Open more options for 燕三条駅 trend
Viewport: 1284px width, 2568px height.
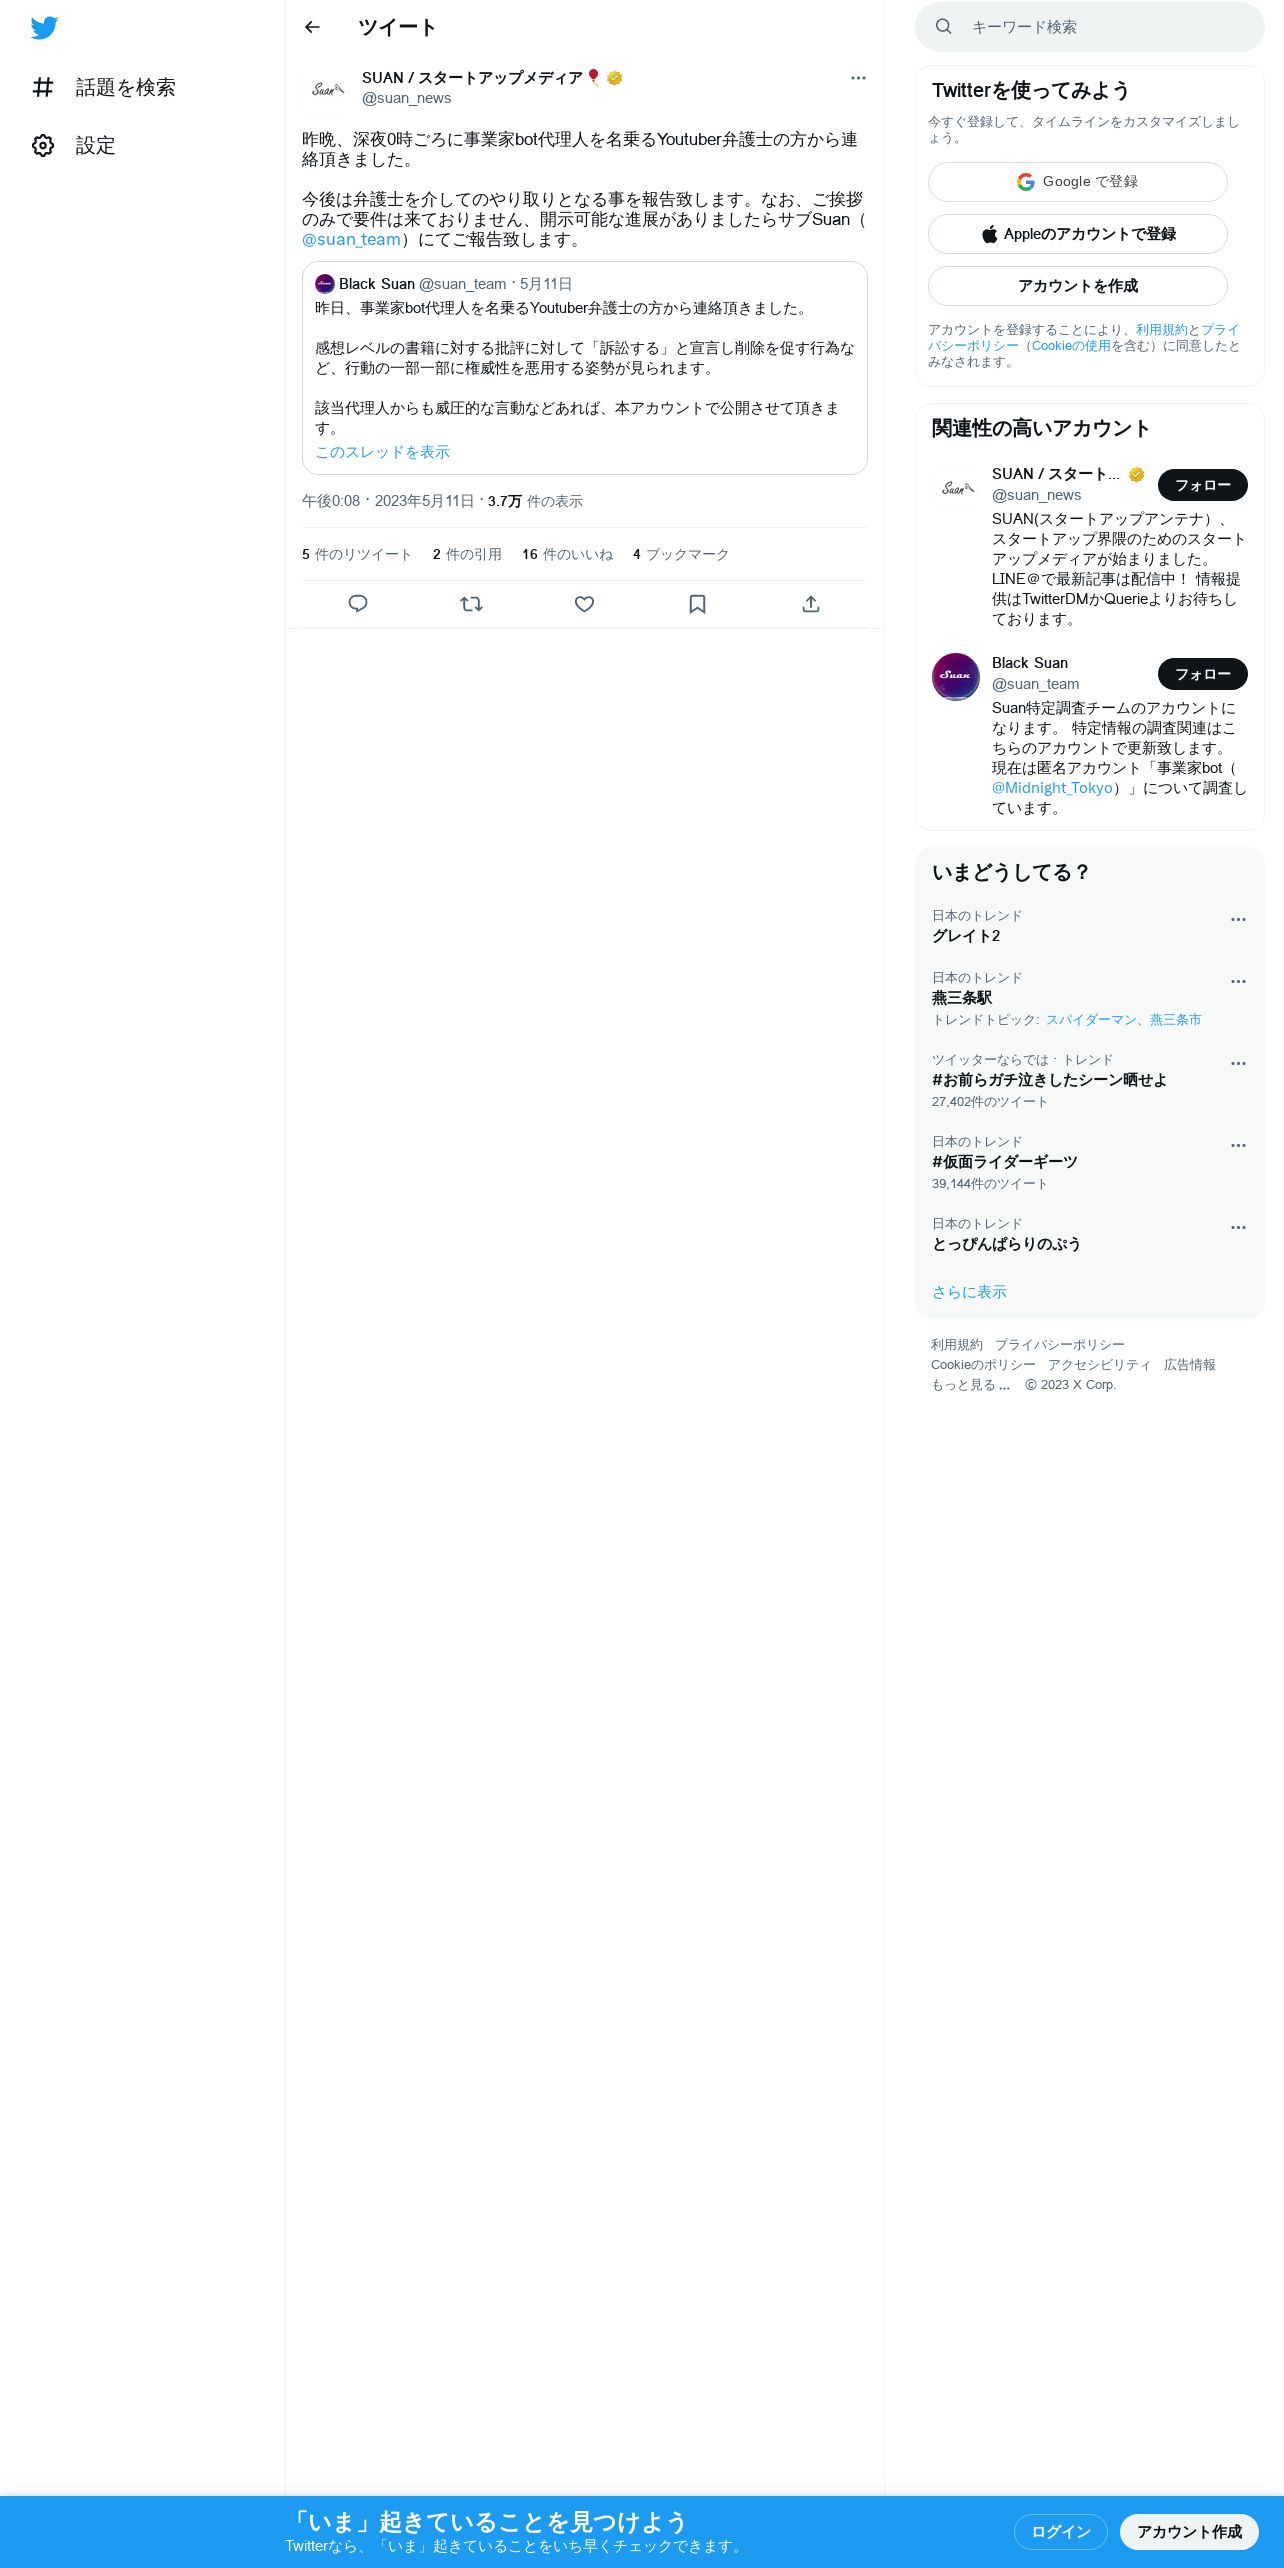tap(1238, 981)
